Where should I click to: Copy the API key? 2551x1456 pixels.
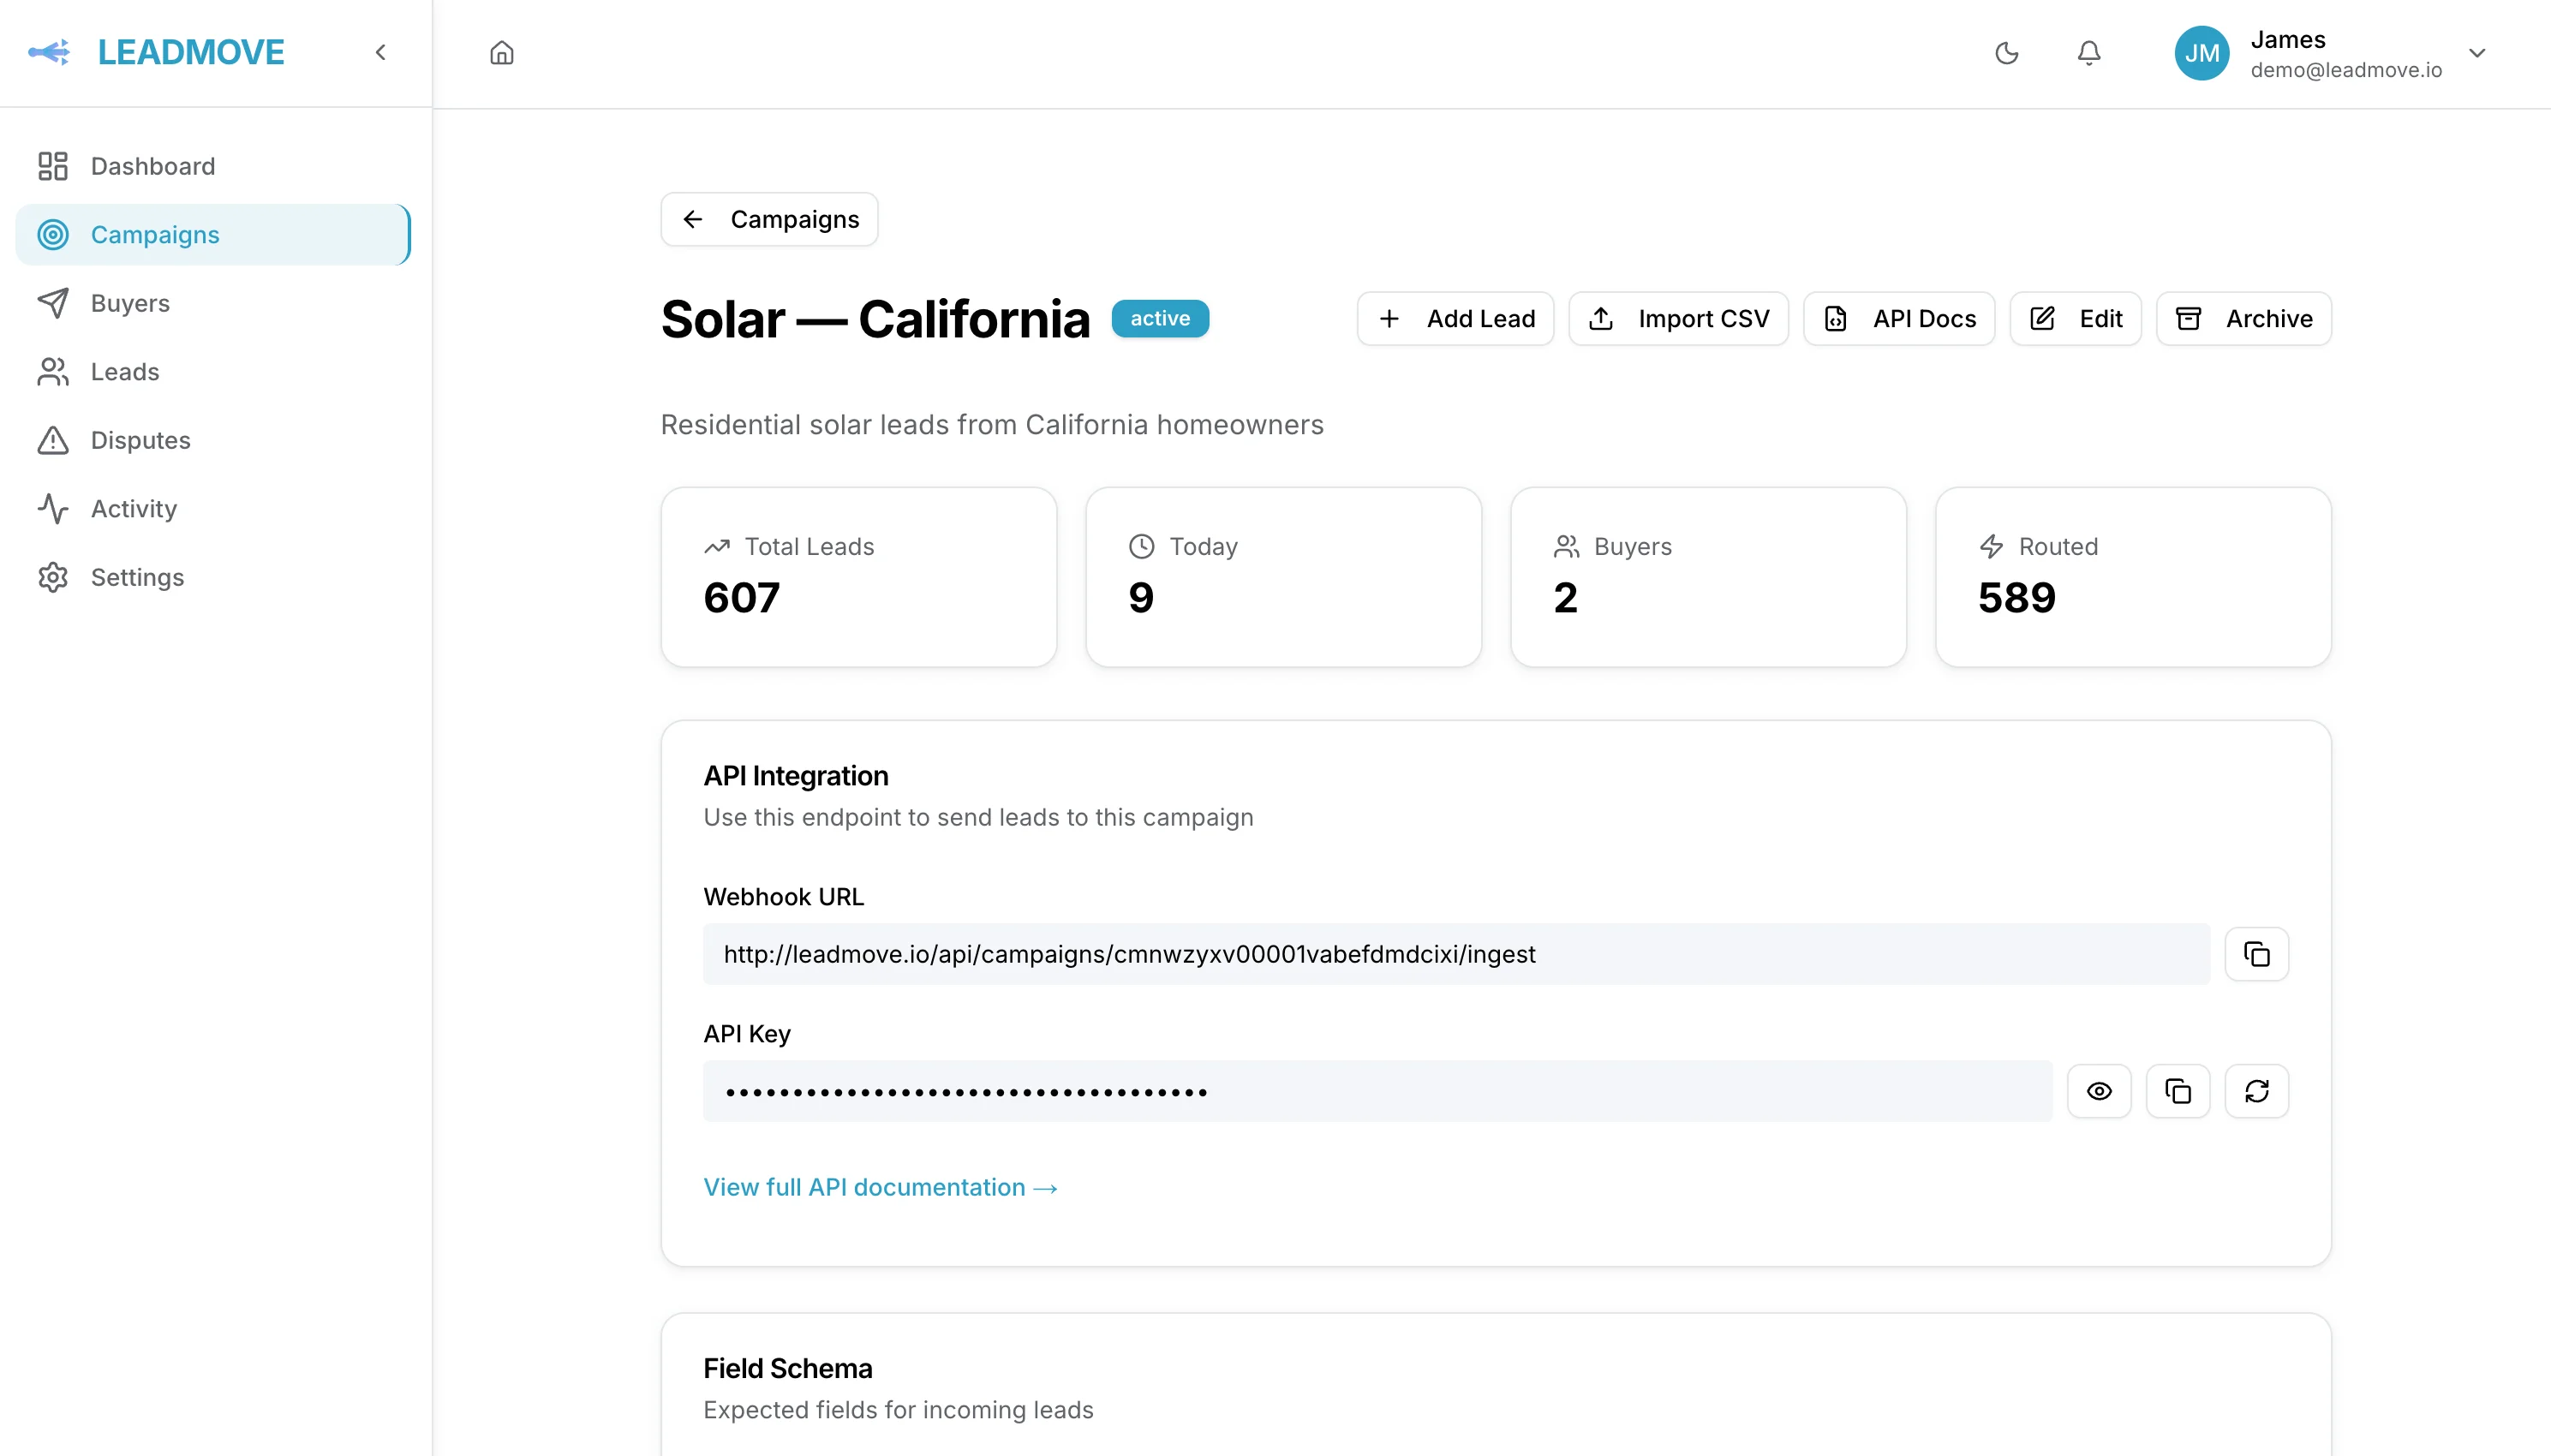click(x=2177, y=1091)
